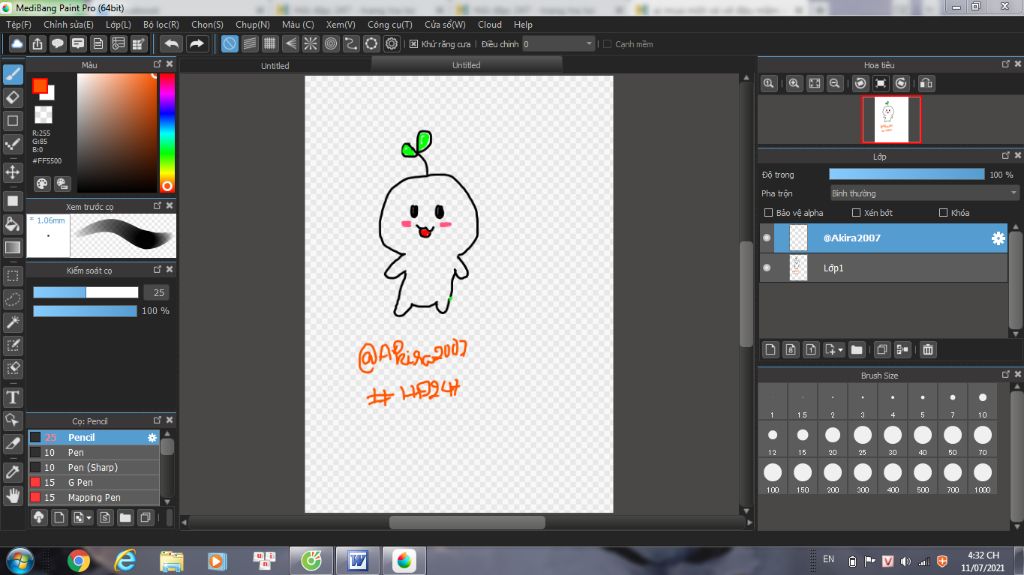Open the Bộ lọc(R) menu
Screen dimensions: 1024x575
pyautogui.click(x=161, y=25)
